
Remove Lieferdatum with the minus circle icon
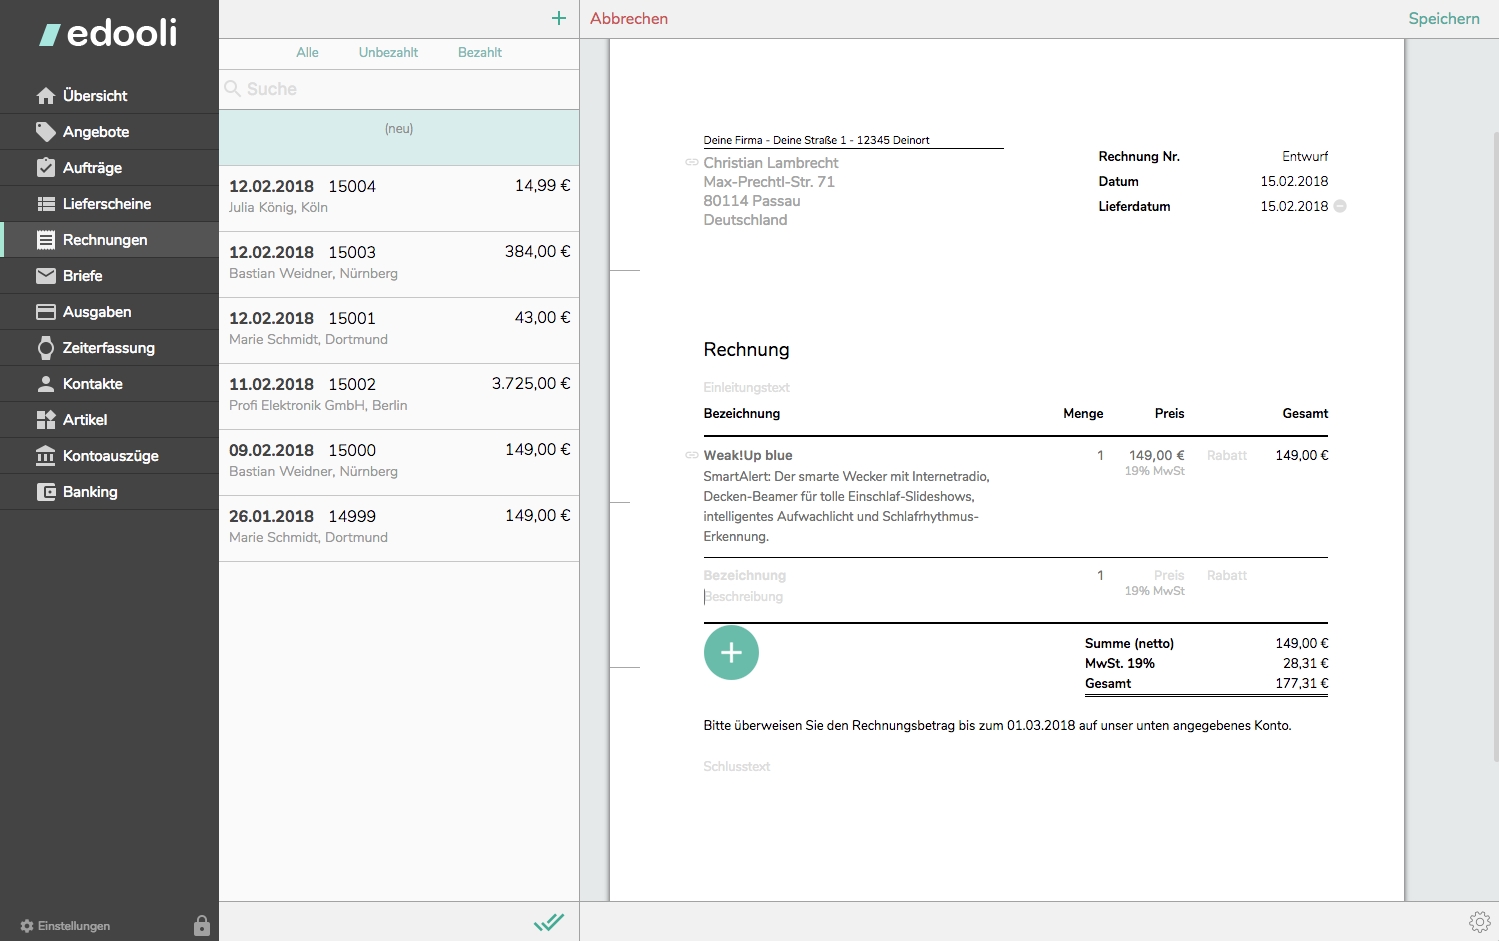(x=1340, y=206)
